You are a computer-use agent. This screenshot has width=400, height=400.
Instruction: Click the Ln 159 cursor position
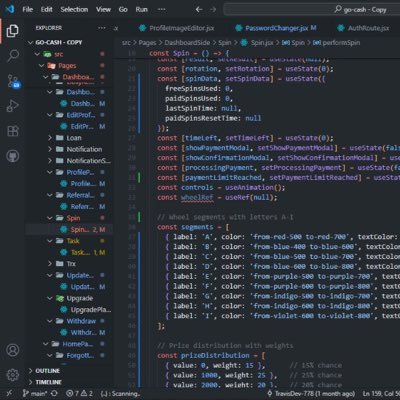pos(381,394)
